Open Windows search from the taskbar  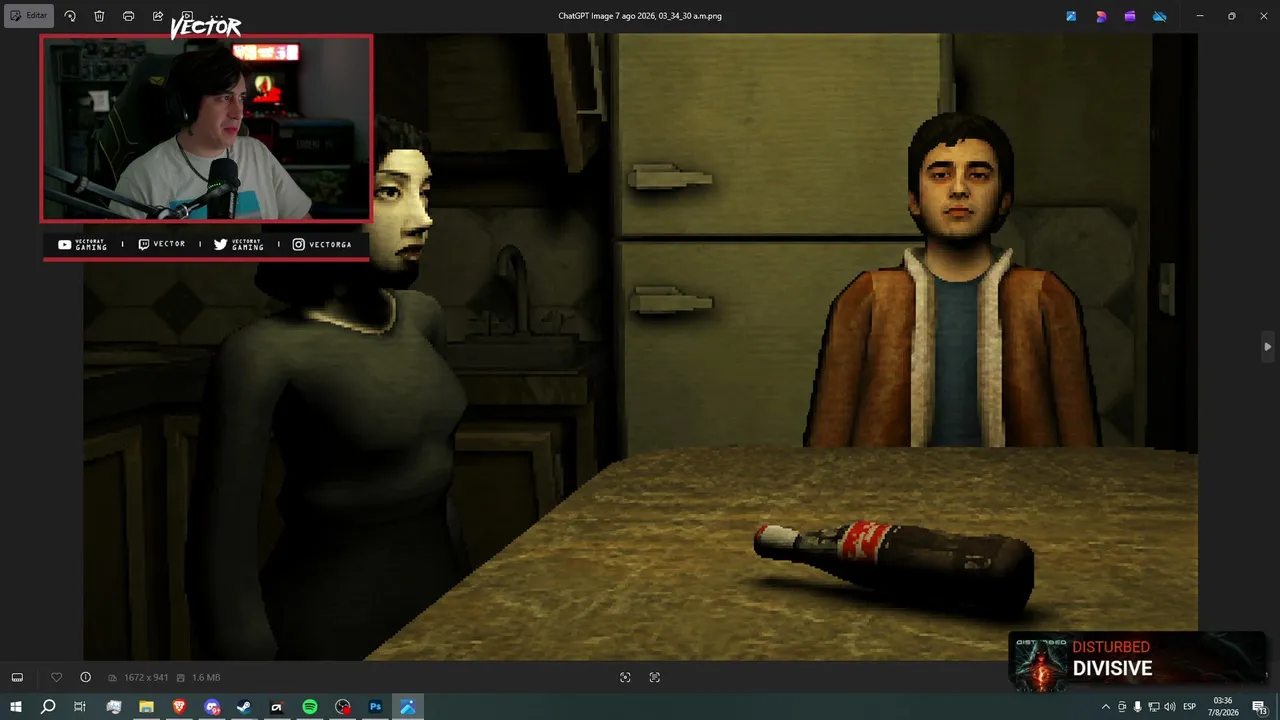48,707
